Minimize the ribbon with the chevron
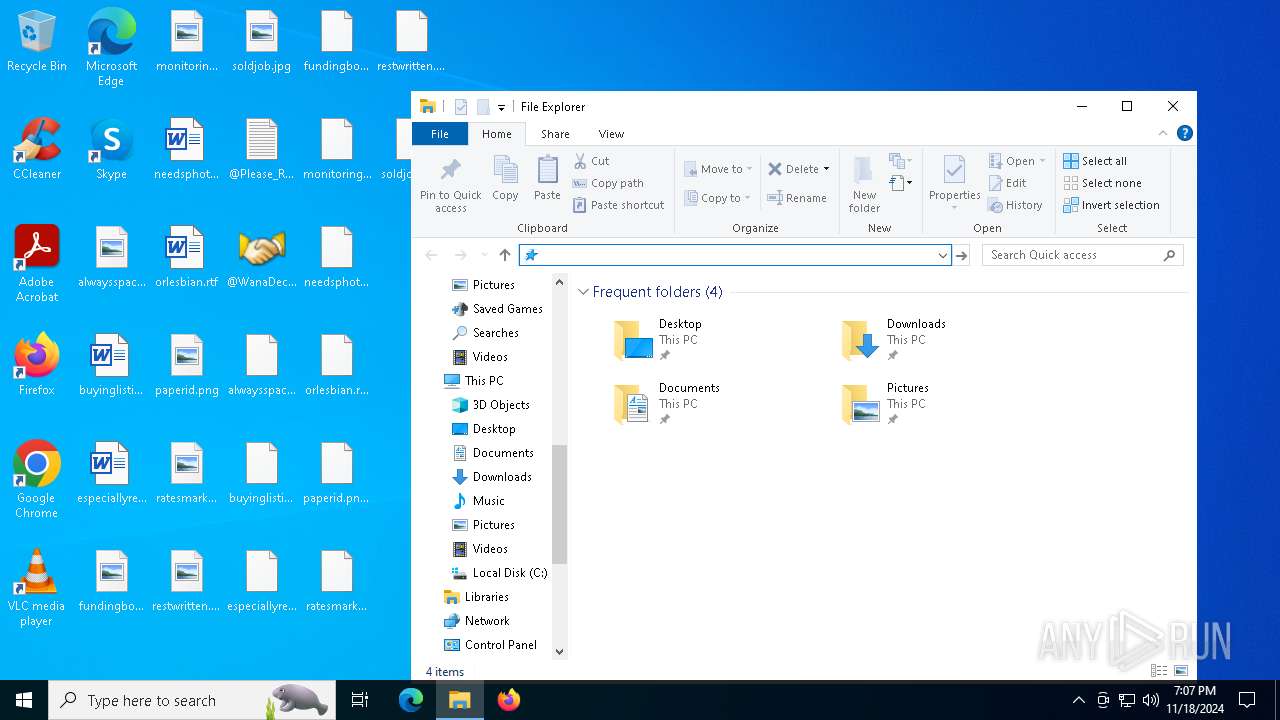1280x720 pixels. (1163, 133)
